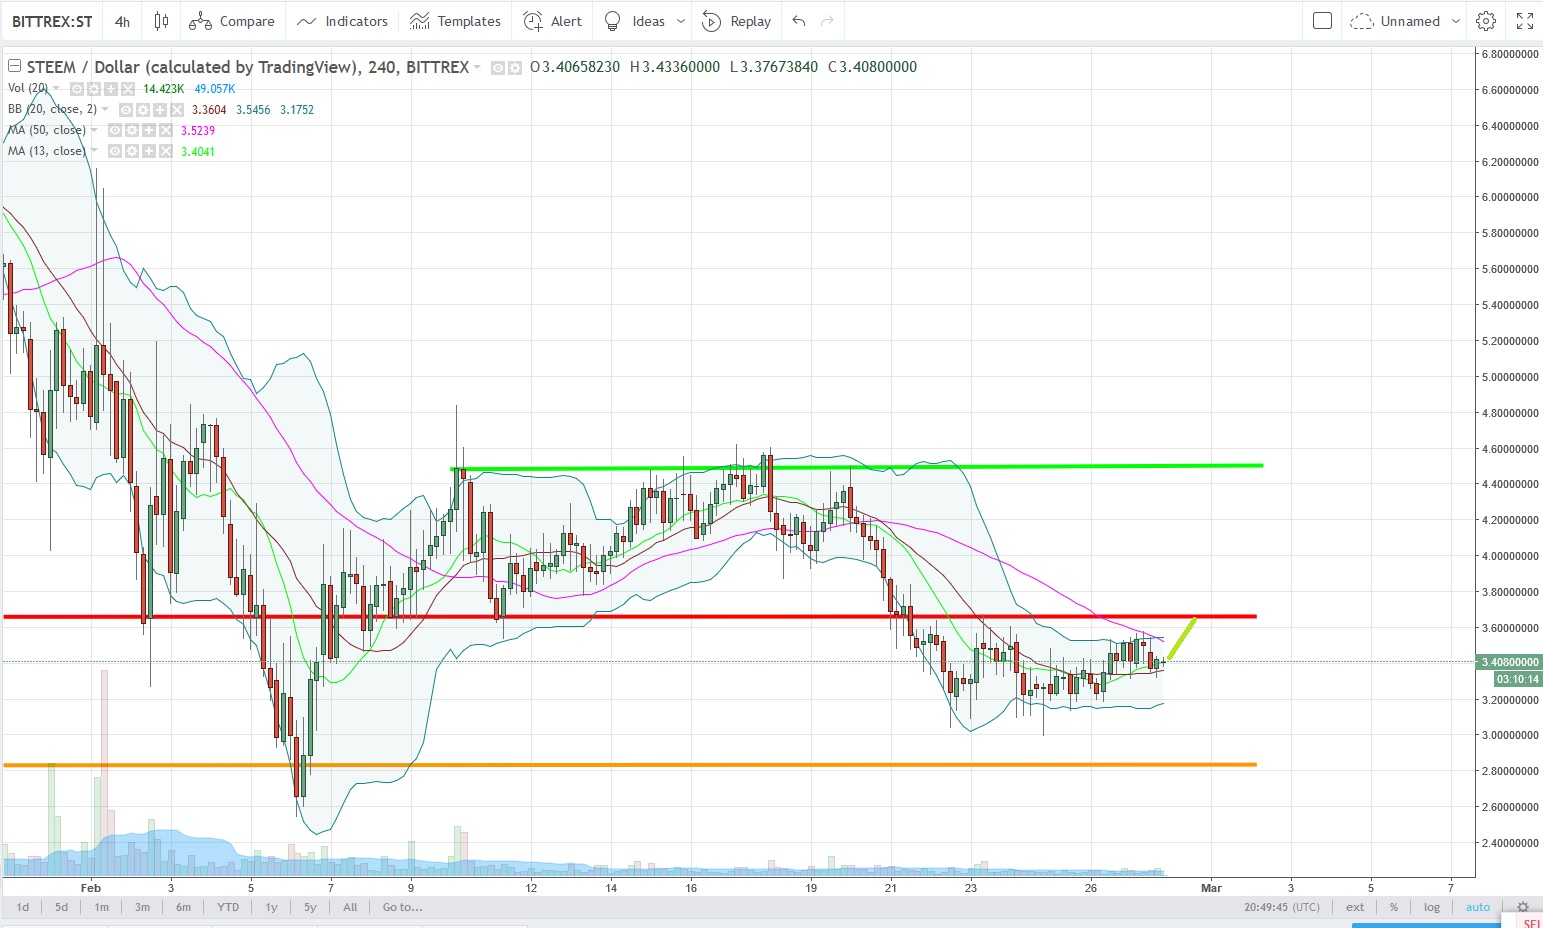Open Vol (20) format settings gear
The height and width of the screenshot is (928, 1543).
coord(94,89)
